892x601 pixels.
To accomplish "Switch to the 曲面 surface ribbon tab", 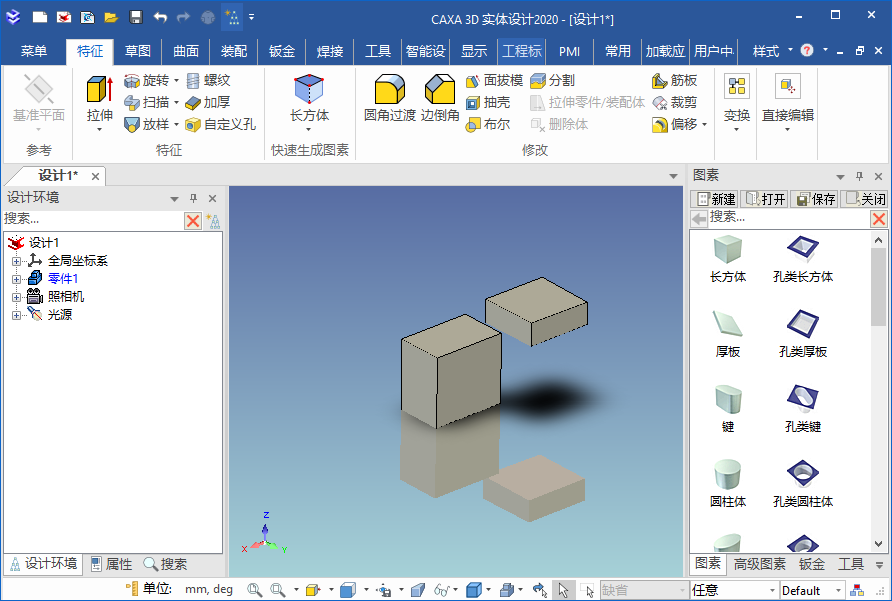I will tap(186, 51).
